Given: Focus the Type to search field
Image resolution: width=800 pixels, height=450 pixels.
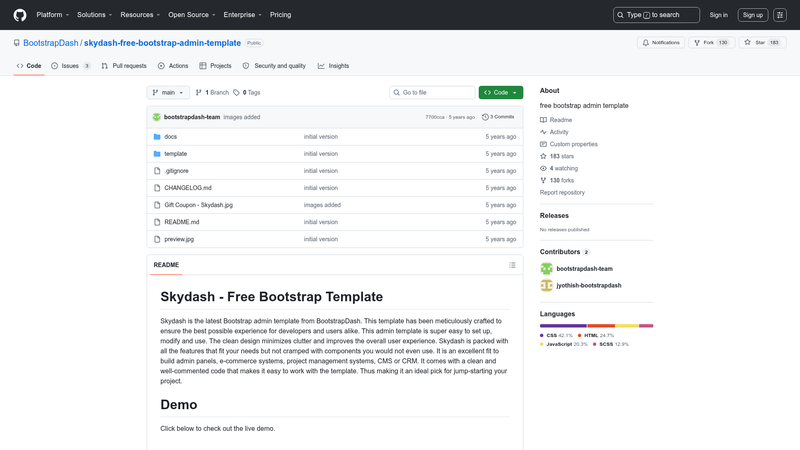Looking at the screenshot, I should pos(656,15).
